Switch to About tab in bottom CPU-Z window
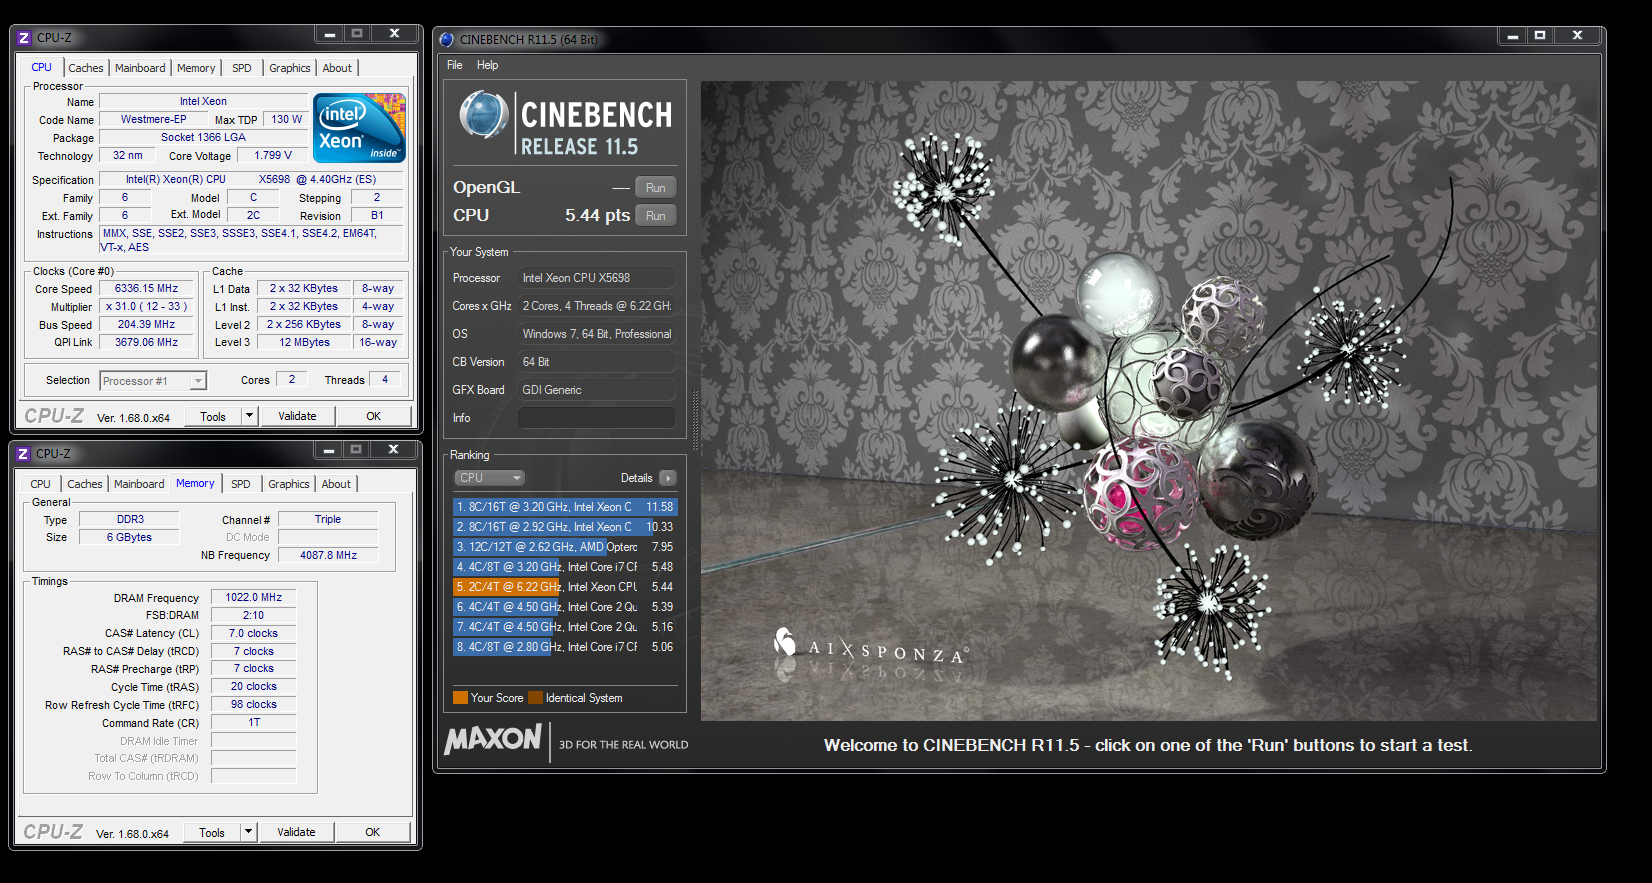Image resolution: width=1652 pixels, height=883 pixels. 336,484
